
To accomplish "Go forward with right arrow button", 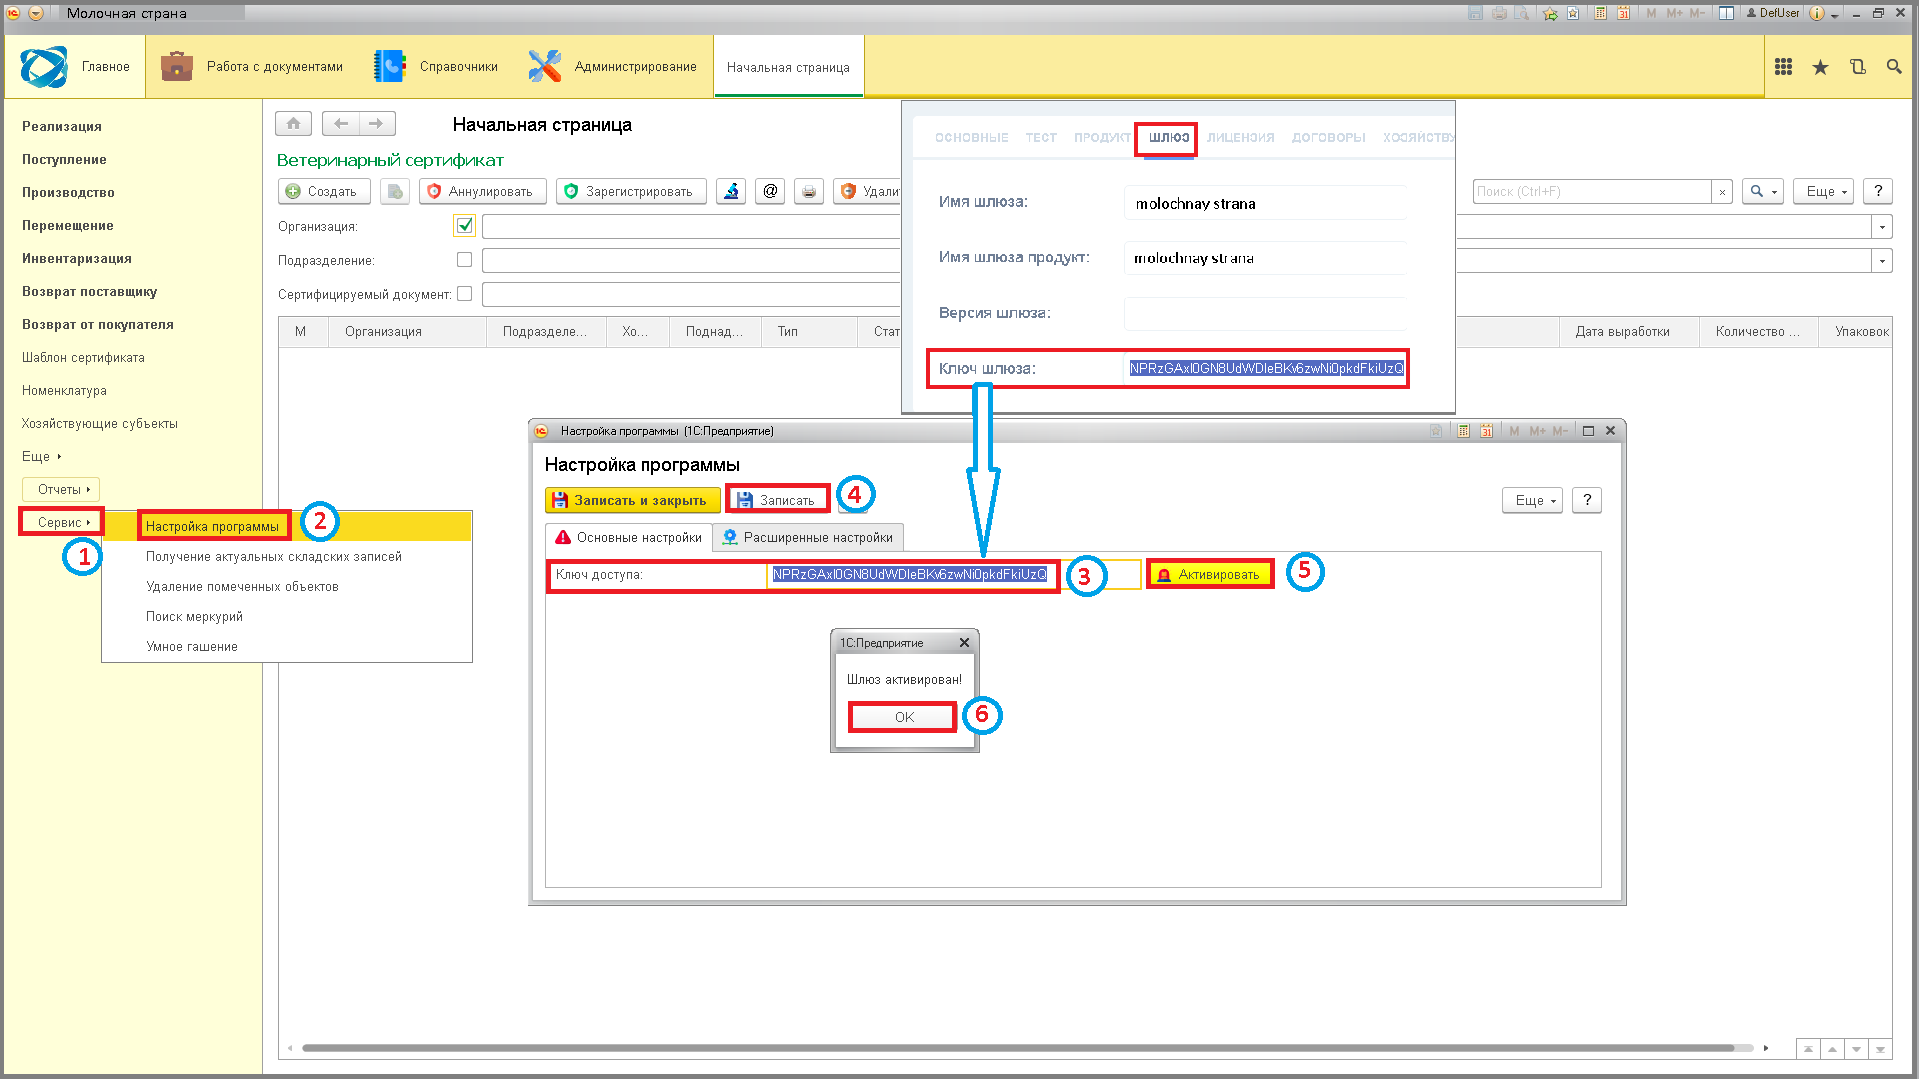I will coord(377,123).
